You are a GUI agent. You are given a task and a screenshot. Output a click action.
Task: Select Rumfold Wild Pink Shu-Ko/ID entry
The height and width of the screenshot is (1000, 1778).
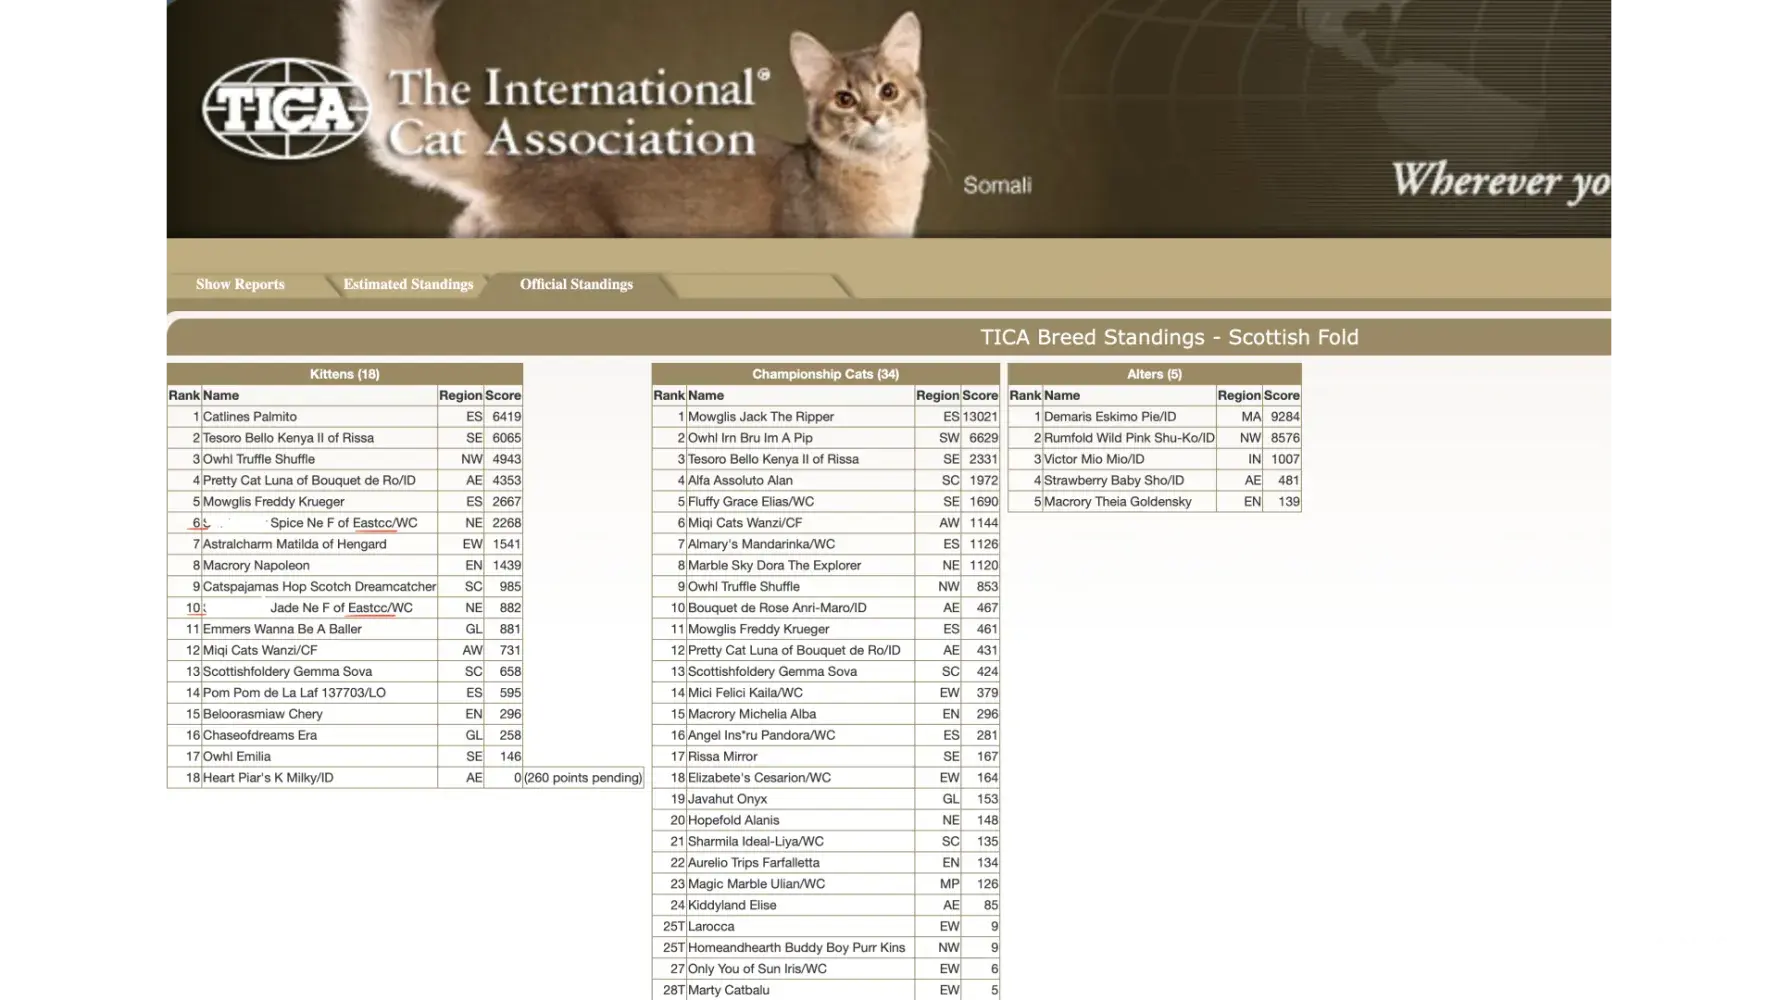[1129, 438]
